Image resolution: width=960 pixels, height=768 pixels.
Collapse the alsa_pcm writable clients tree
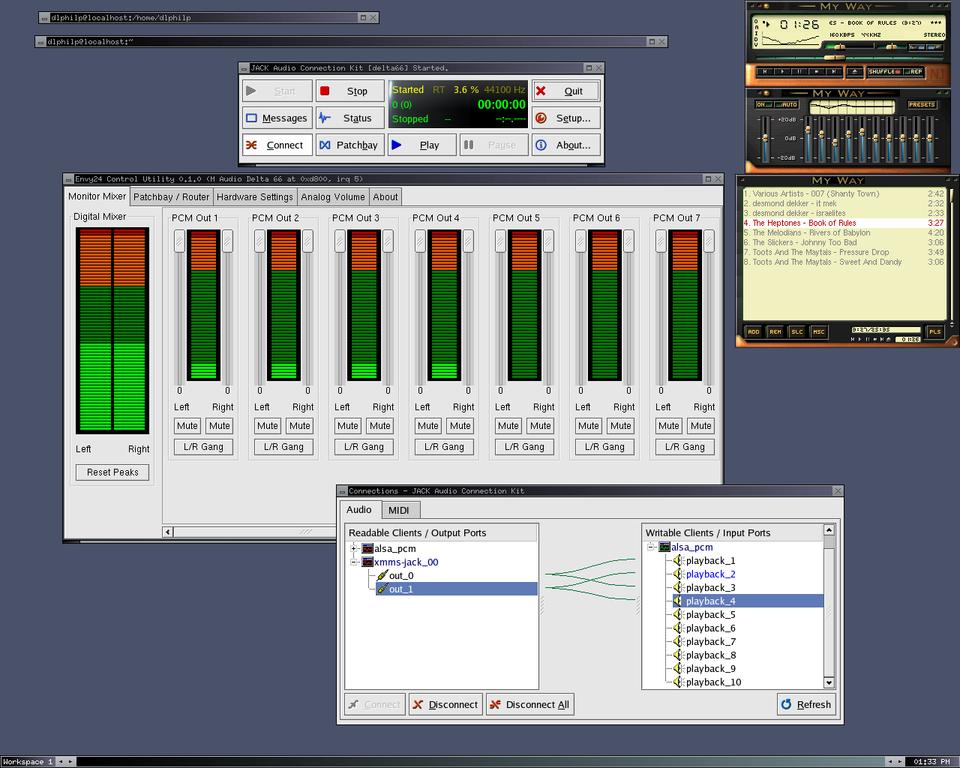point(651,547)
